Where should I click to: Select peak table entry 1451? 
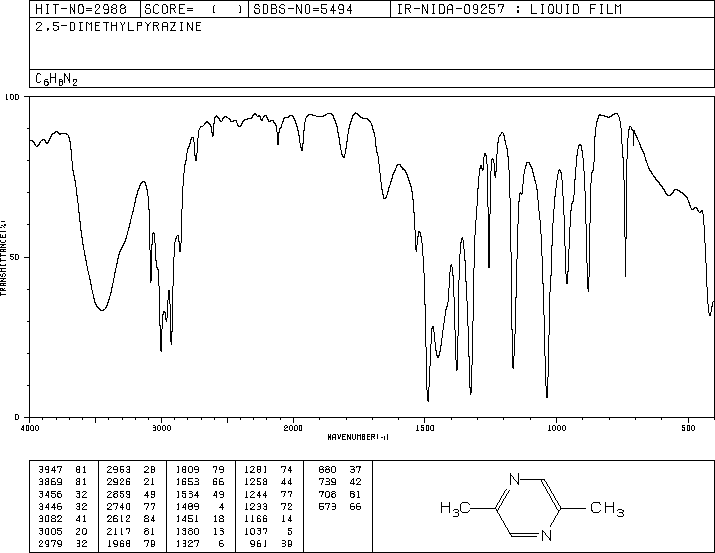click(187, 519)
